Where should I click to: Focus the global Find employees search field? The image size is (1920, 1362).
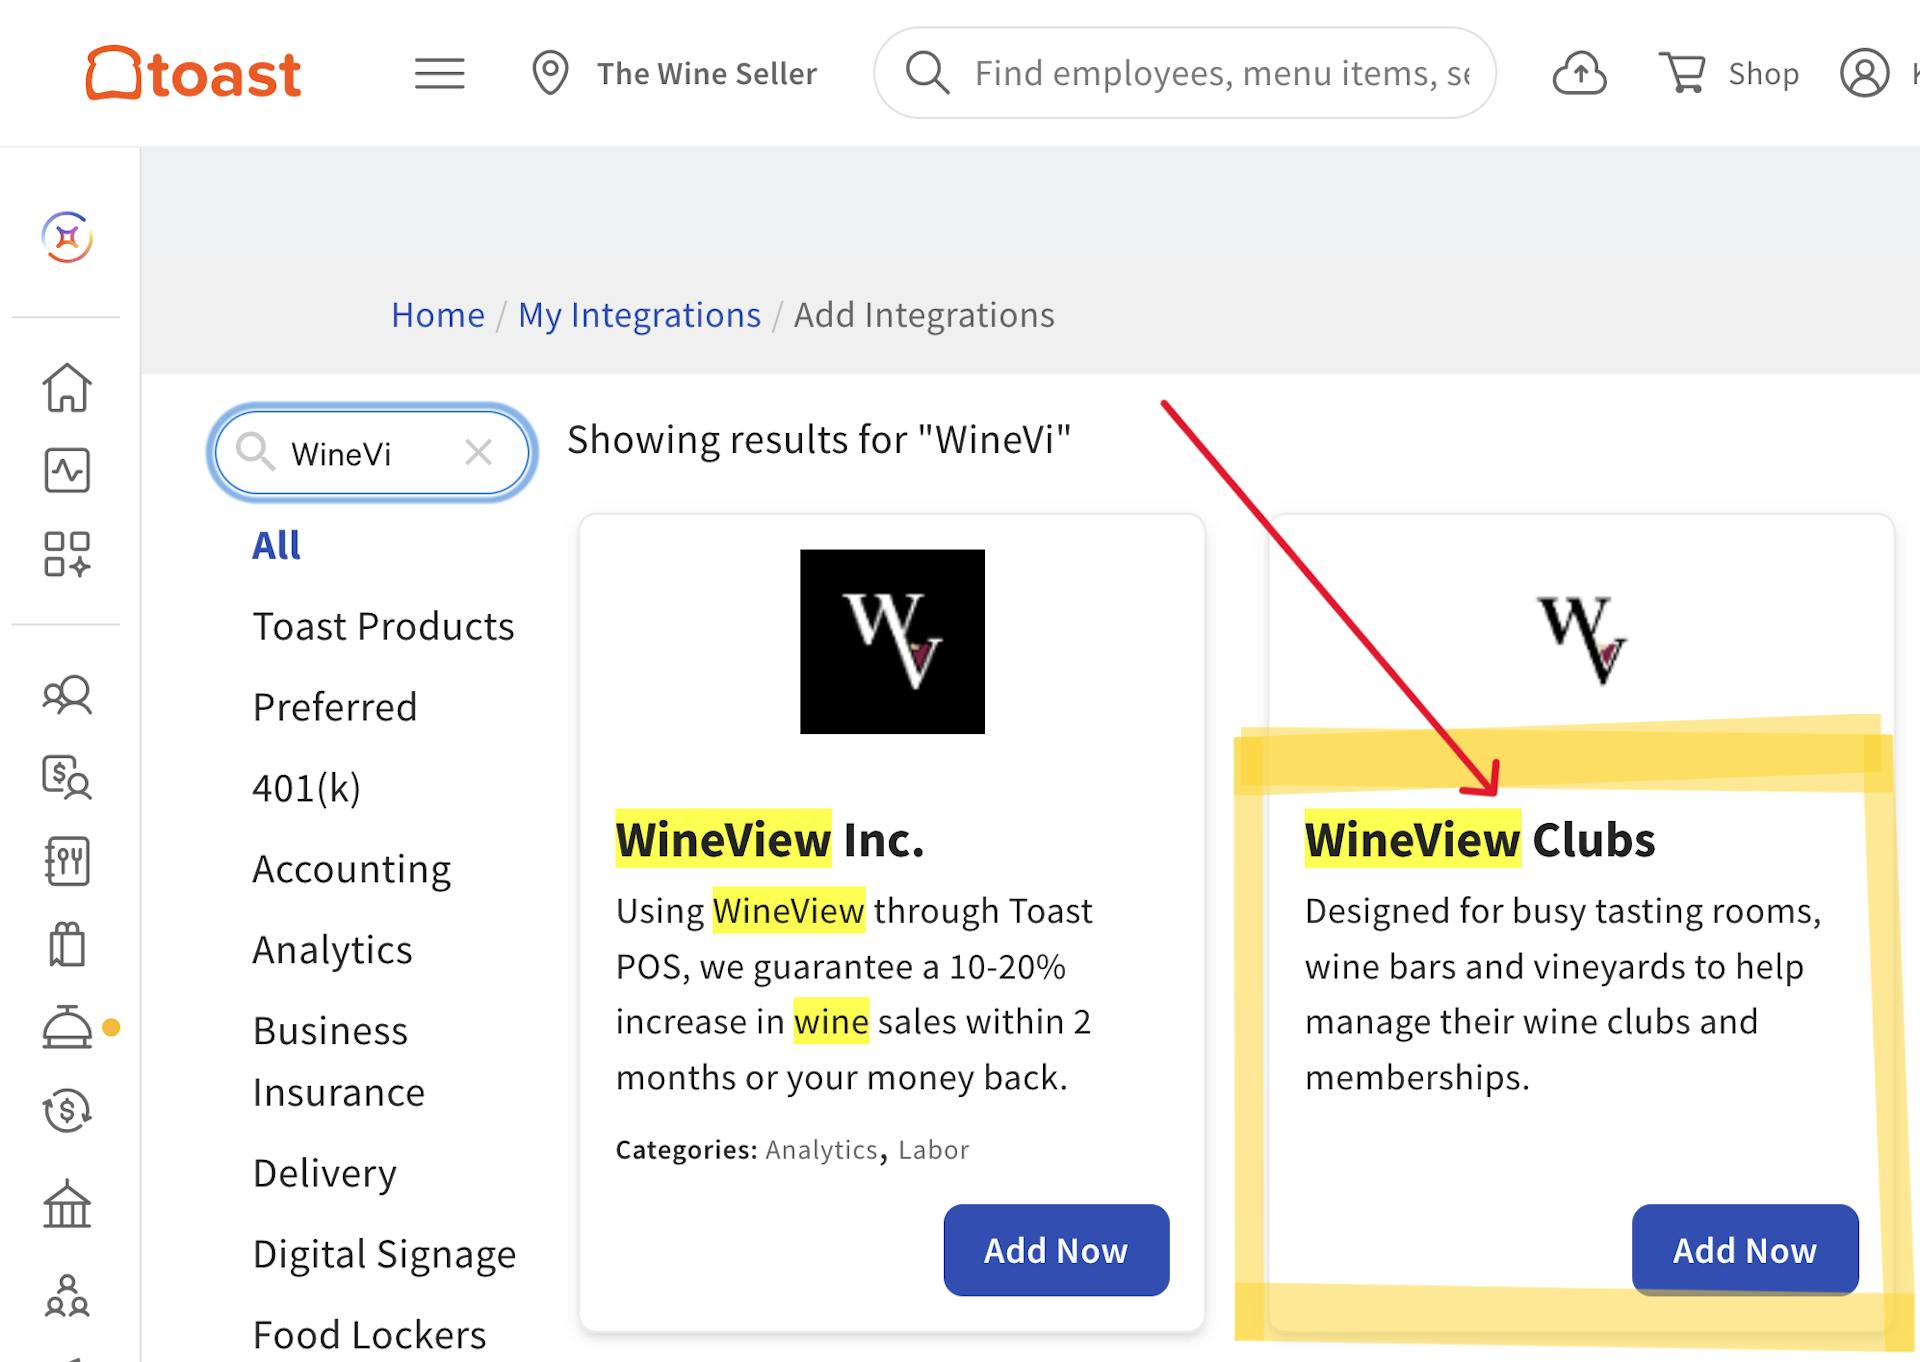1222,73
